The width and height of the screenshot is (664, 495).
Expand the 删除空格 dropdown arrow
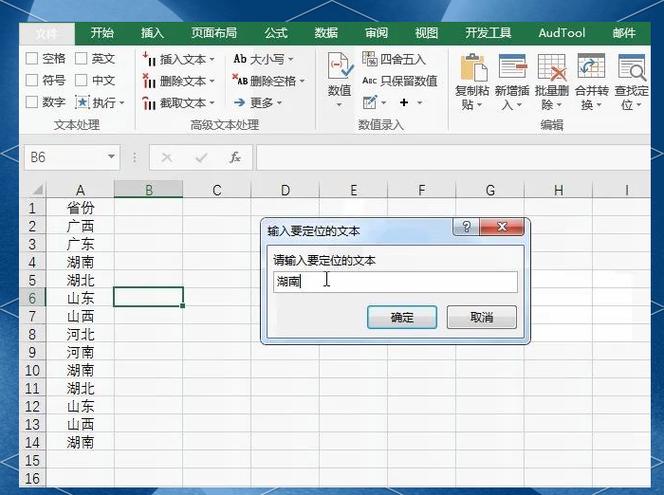tap(302, 81)
